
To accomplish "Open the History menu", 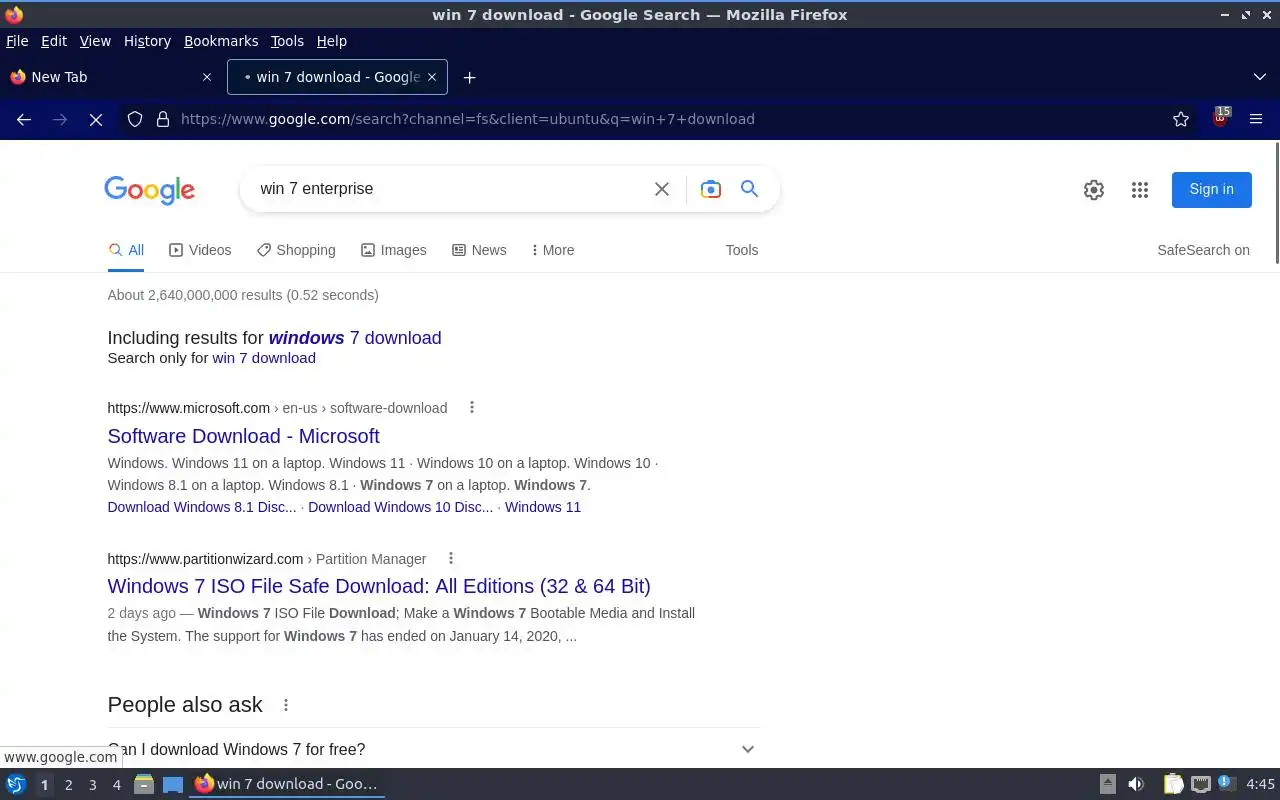I will (x=147, y=41).
